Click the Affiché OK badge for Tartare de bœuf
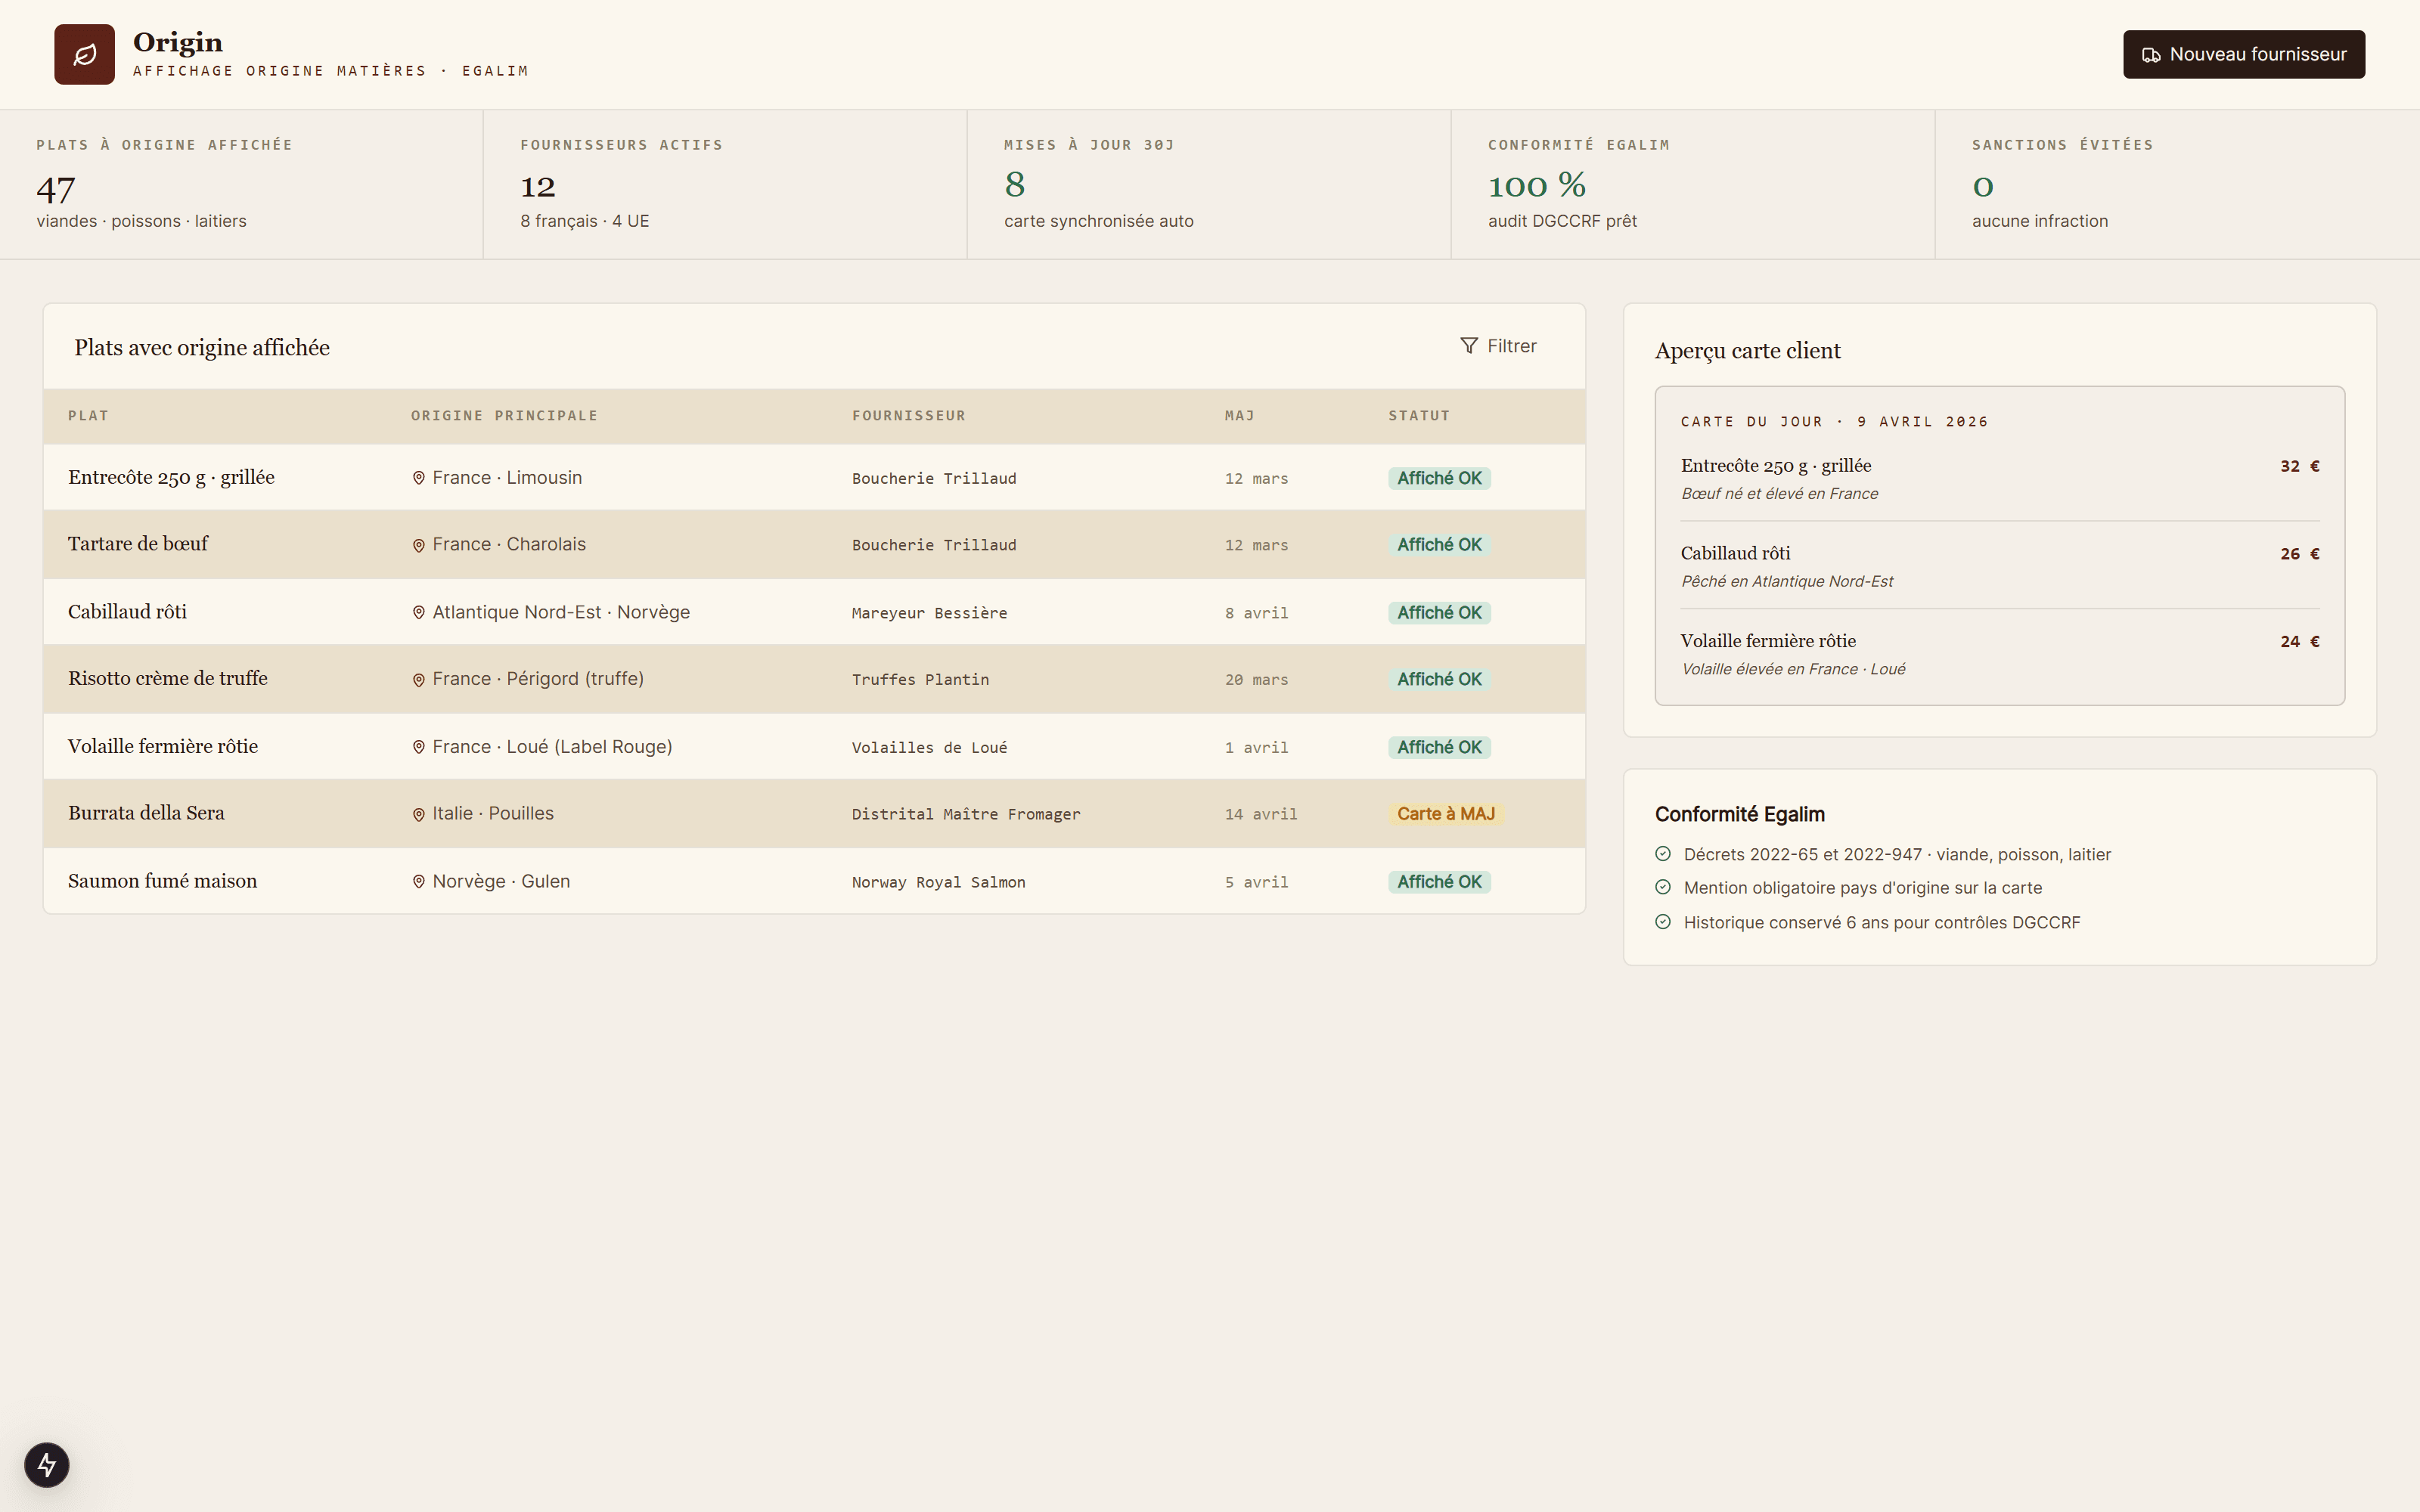The image size is (2420, 1512). click(x=1439, y=545)
